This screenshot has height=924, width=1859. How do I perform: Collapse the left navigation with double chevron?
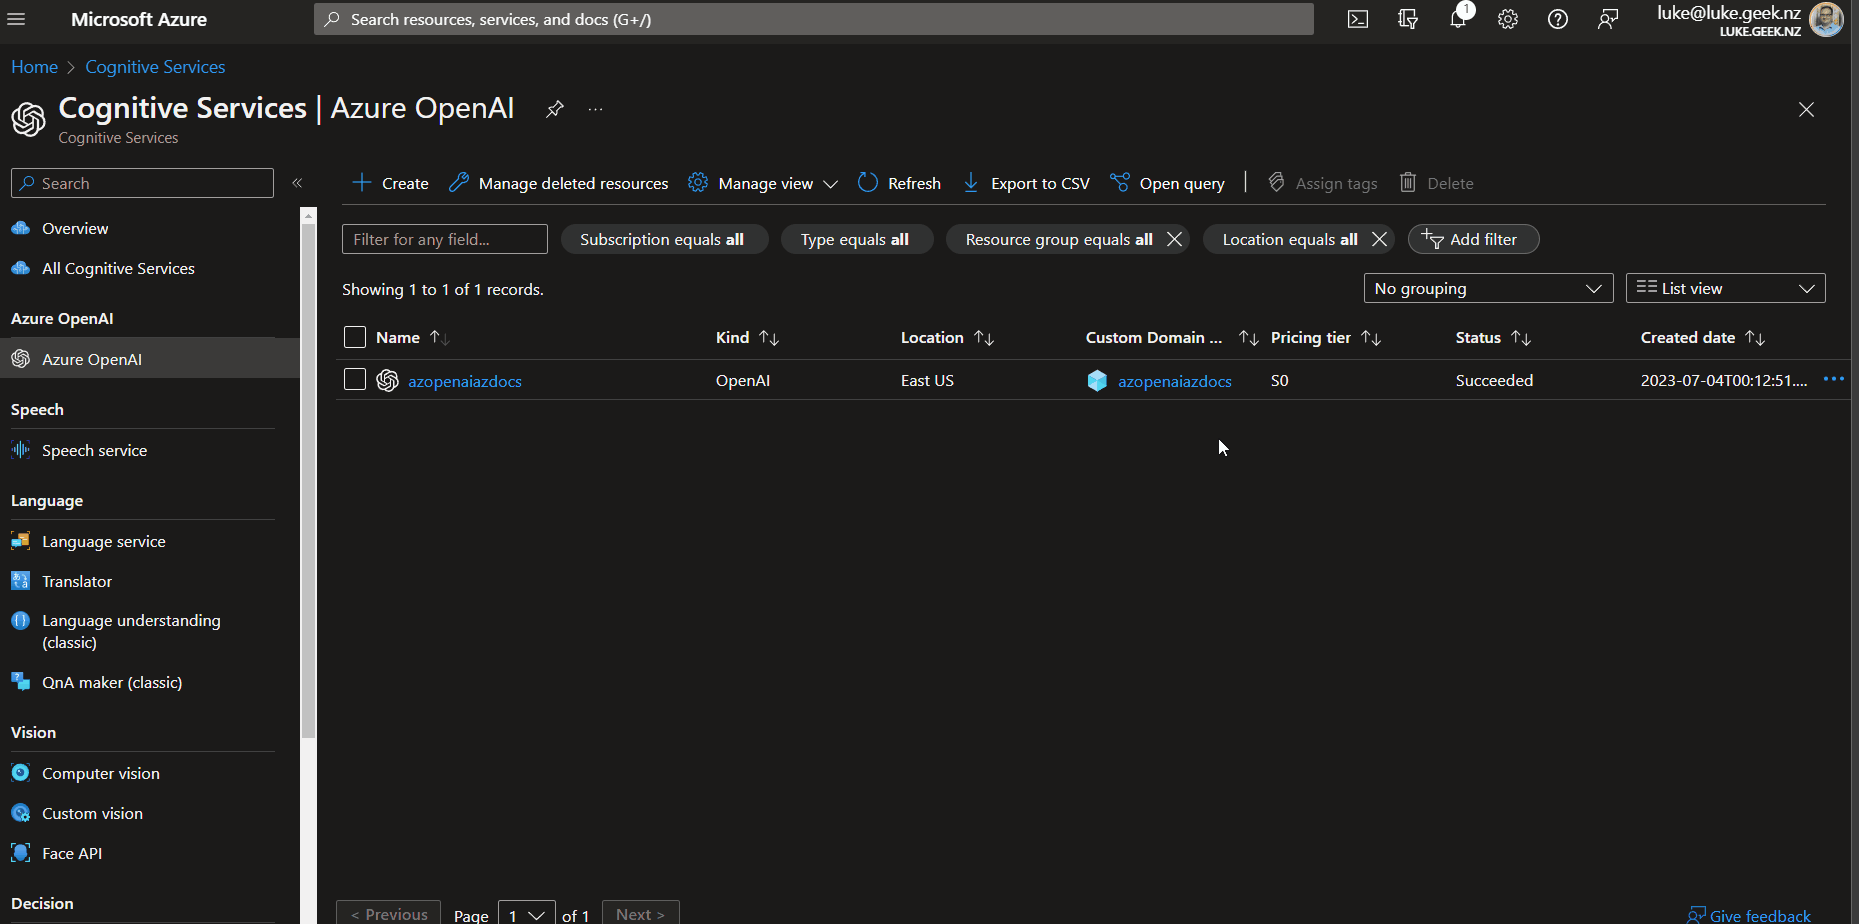click(x=297, y=183)
